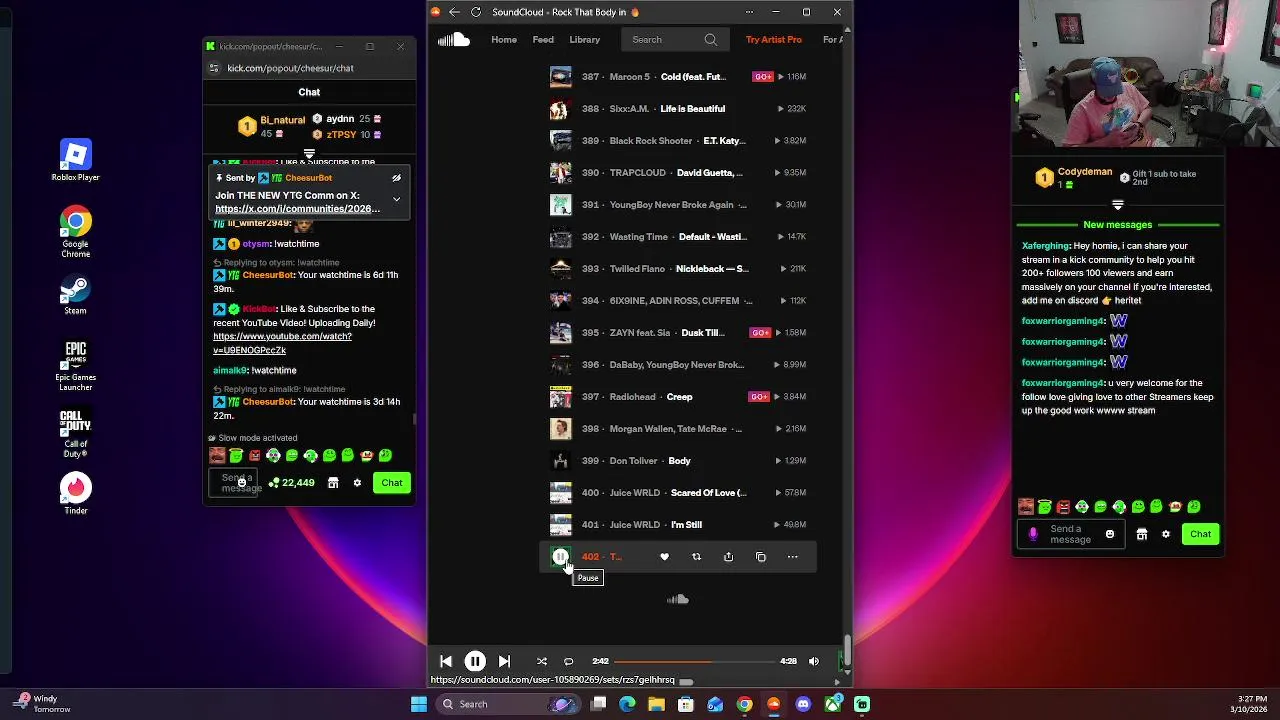Click the Maroon 5 Cold album thumbnail
The height and width of the screenshot is (720, 1280).
pos(560,77)
